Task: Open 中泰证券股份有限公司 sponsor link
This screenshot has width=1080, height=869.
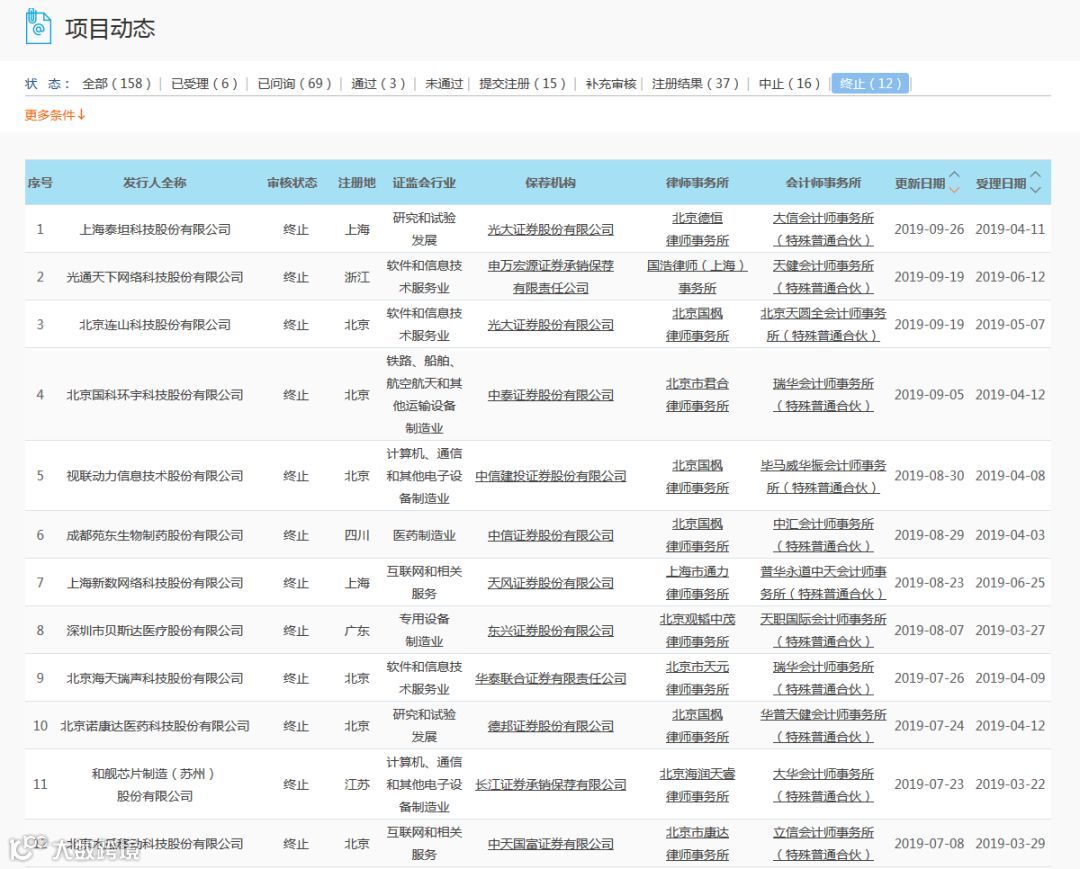Action: pyautogui.click(x=550, y=395)
